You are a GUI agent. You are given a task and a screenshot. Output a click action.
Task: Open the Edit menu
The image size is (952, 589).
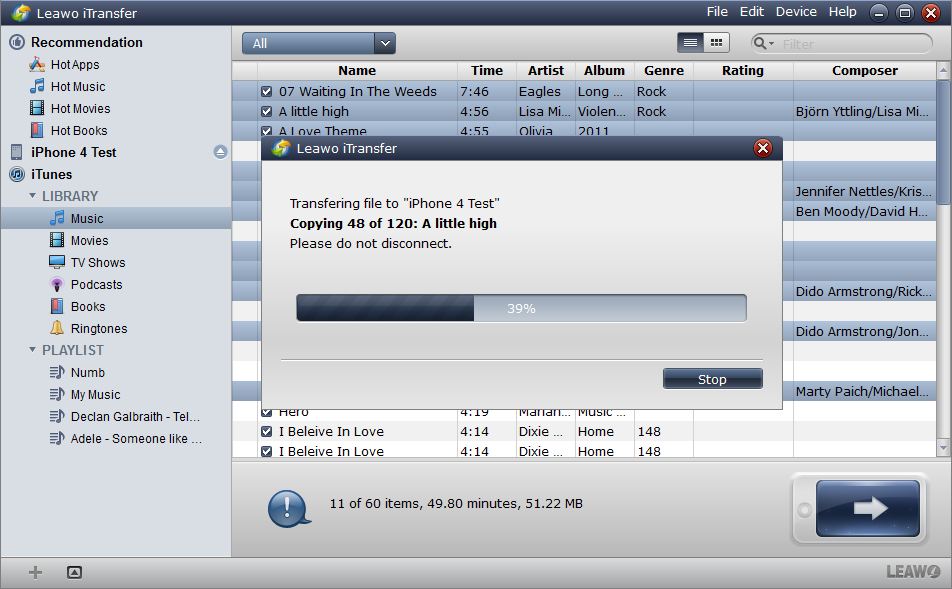point(752,12)
